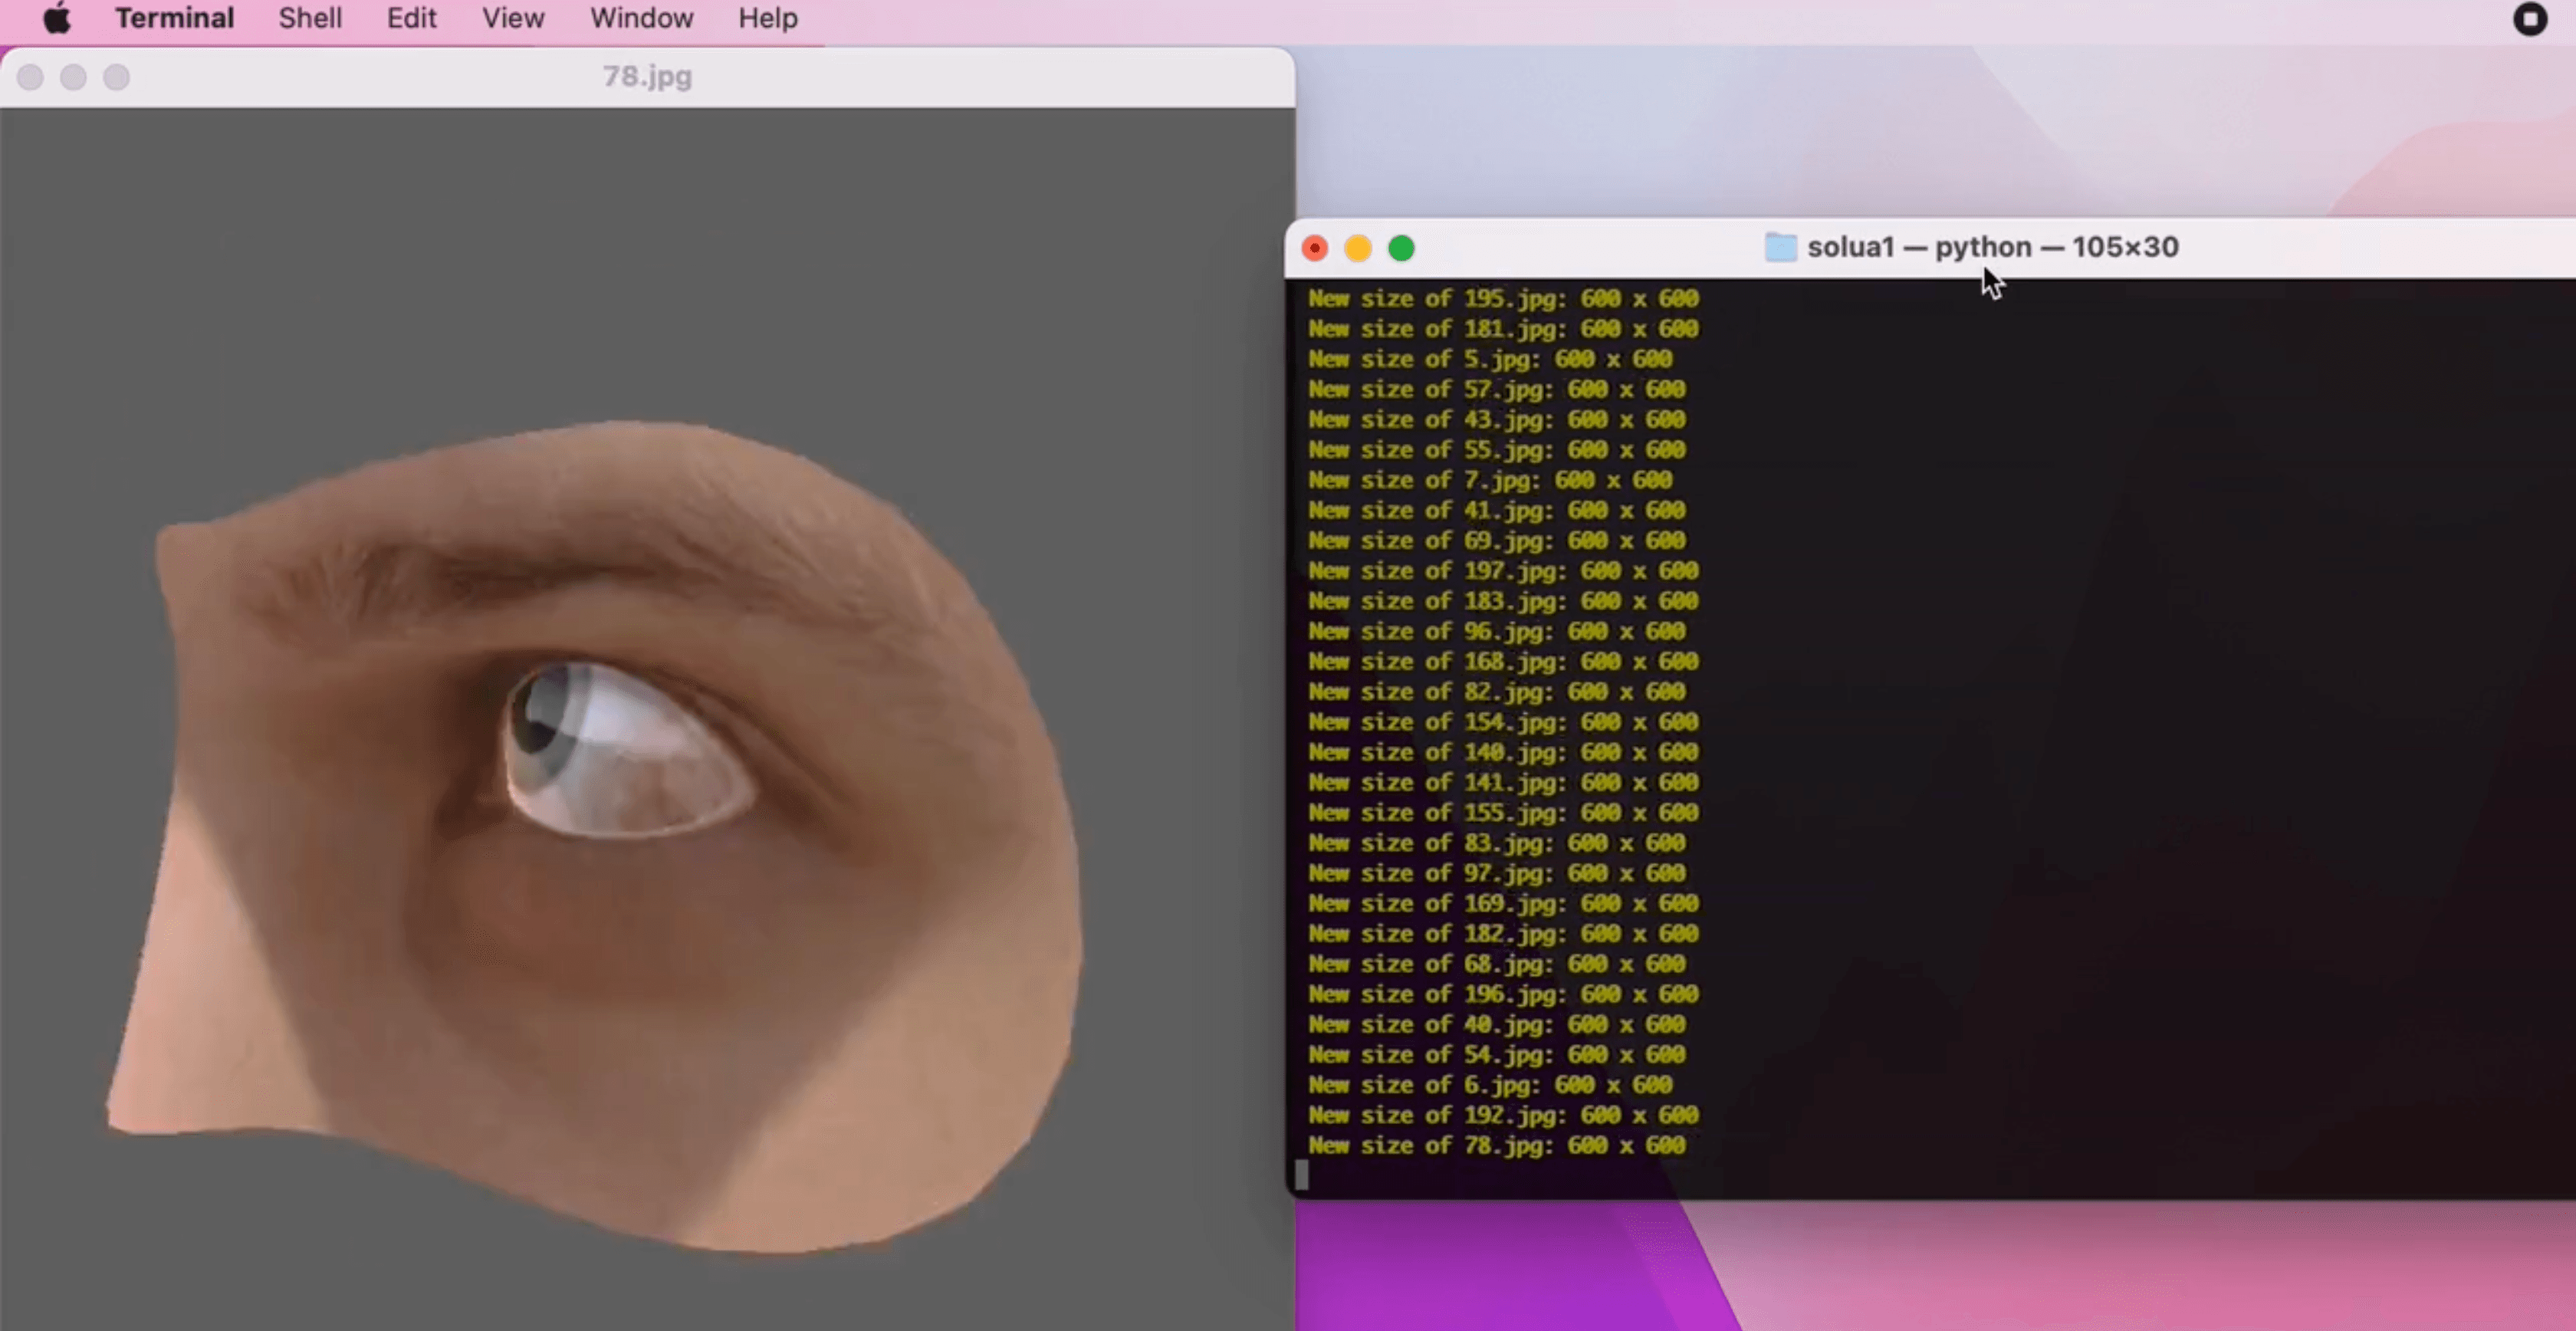2576x1331 pixels.
Task: Click the 'New size of 78.jpg' output line
Action: 1496,1145
